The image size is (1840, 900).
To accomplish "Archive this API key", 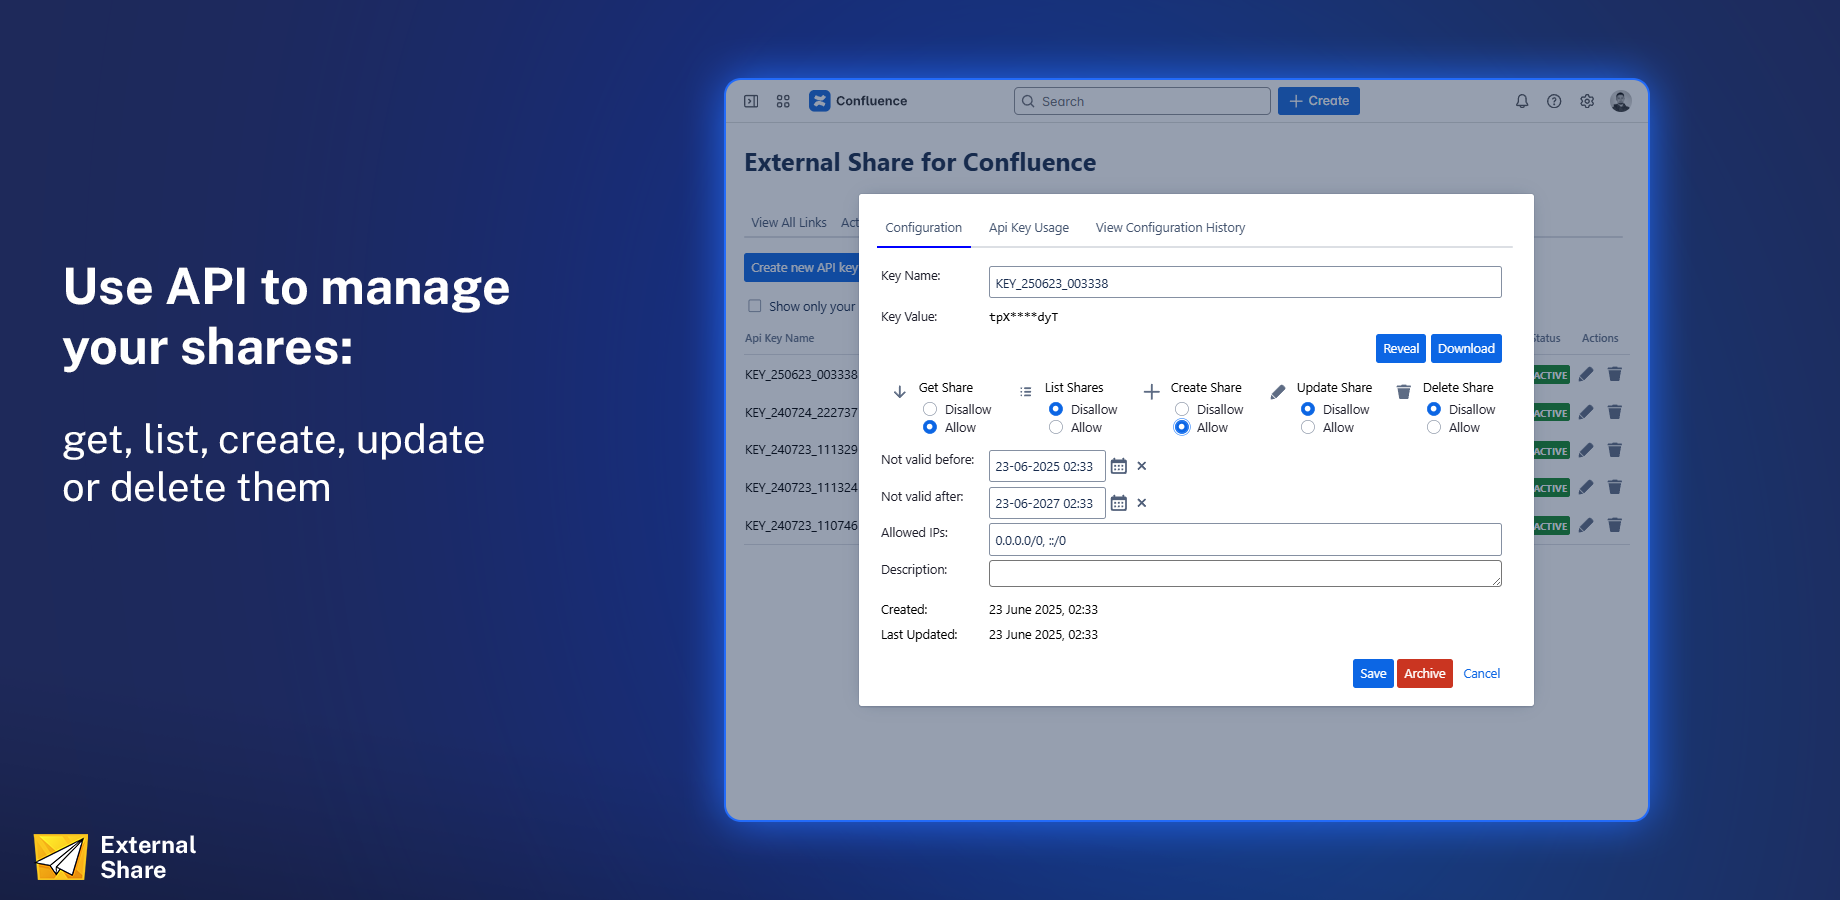I will pos(1425,674).
